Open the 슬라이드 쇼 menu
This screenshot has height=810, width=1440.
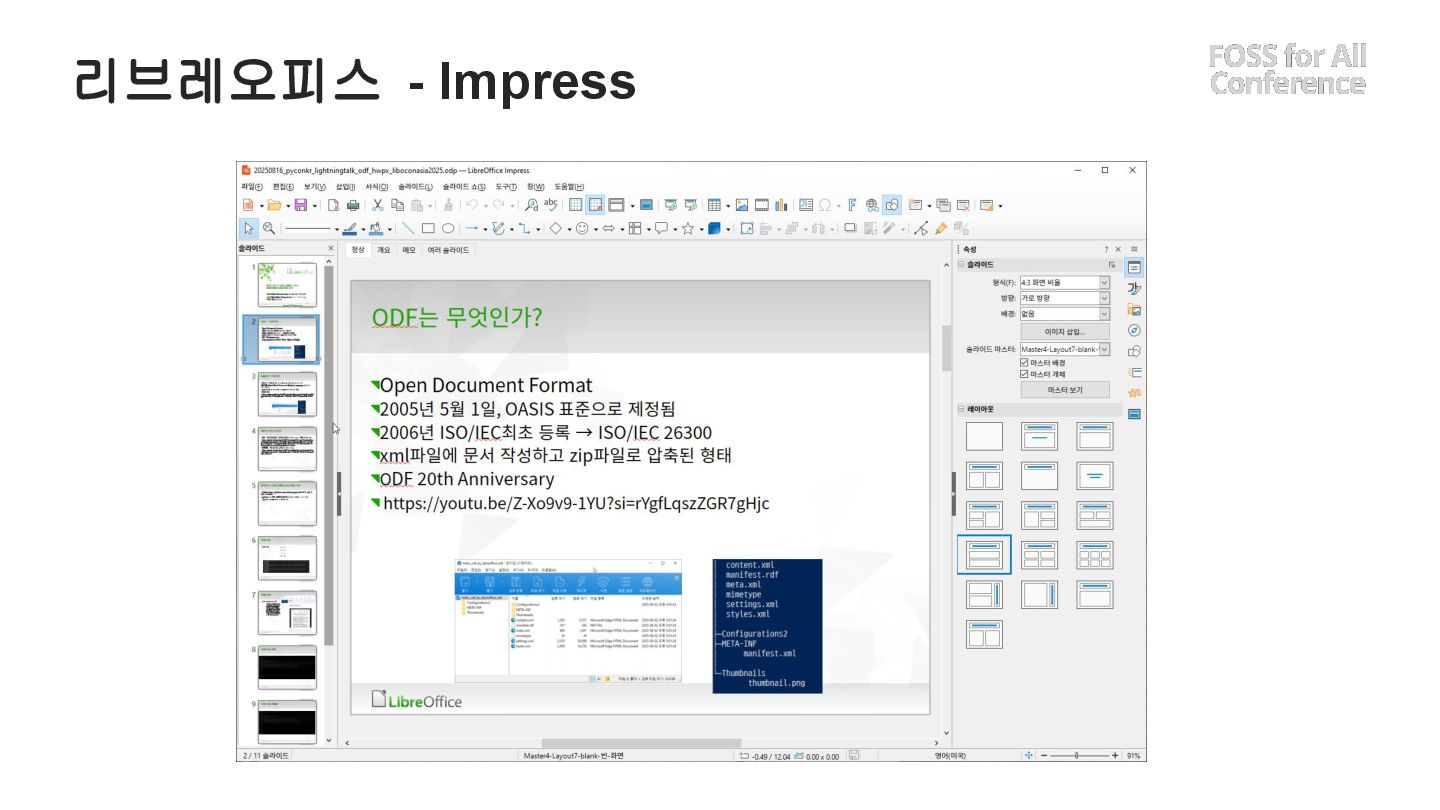[464, 187]
